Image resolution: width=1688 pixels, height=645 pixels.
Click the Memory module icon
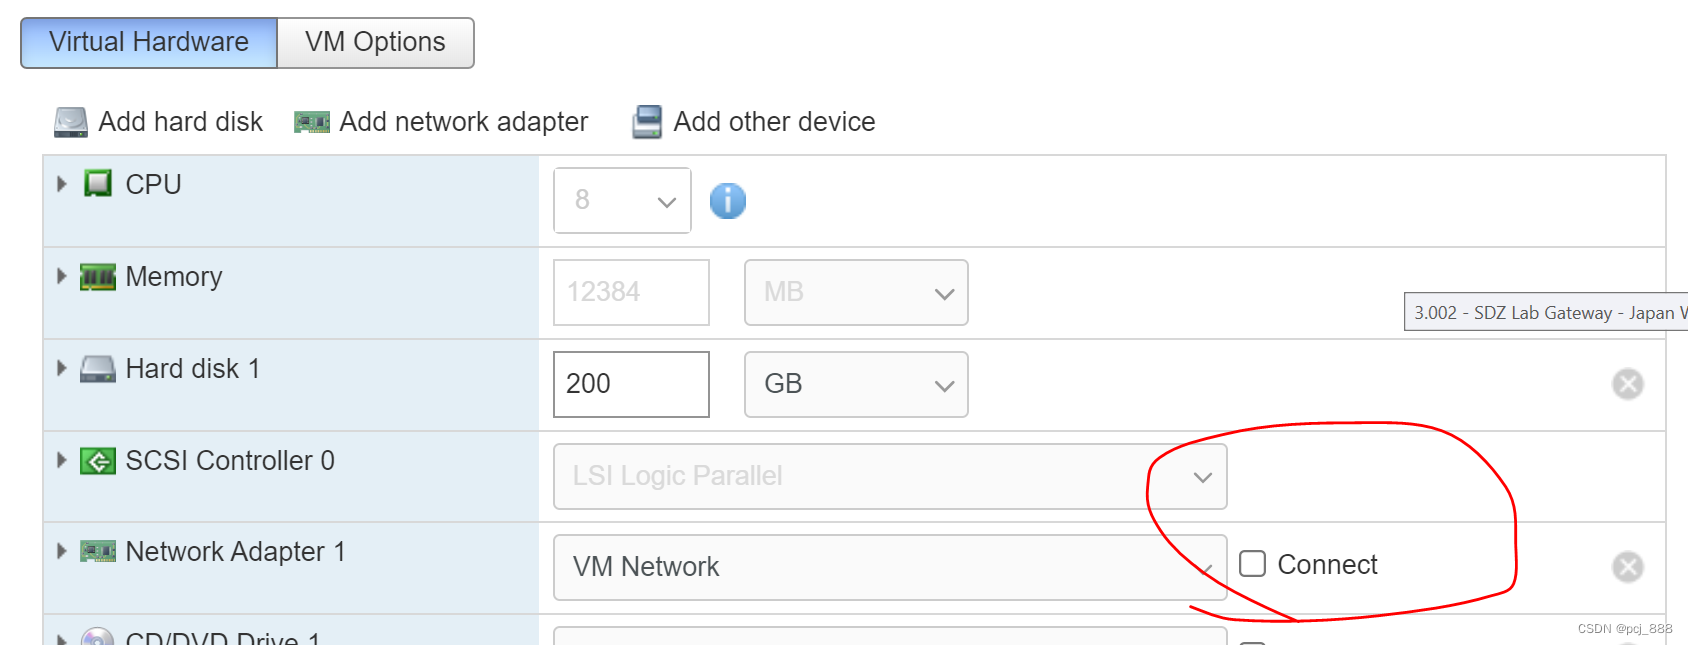point(98,277)
